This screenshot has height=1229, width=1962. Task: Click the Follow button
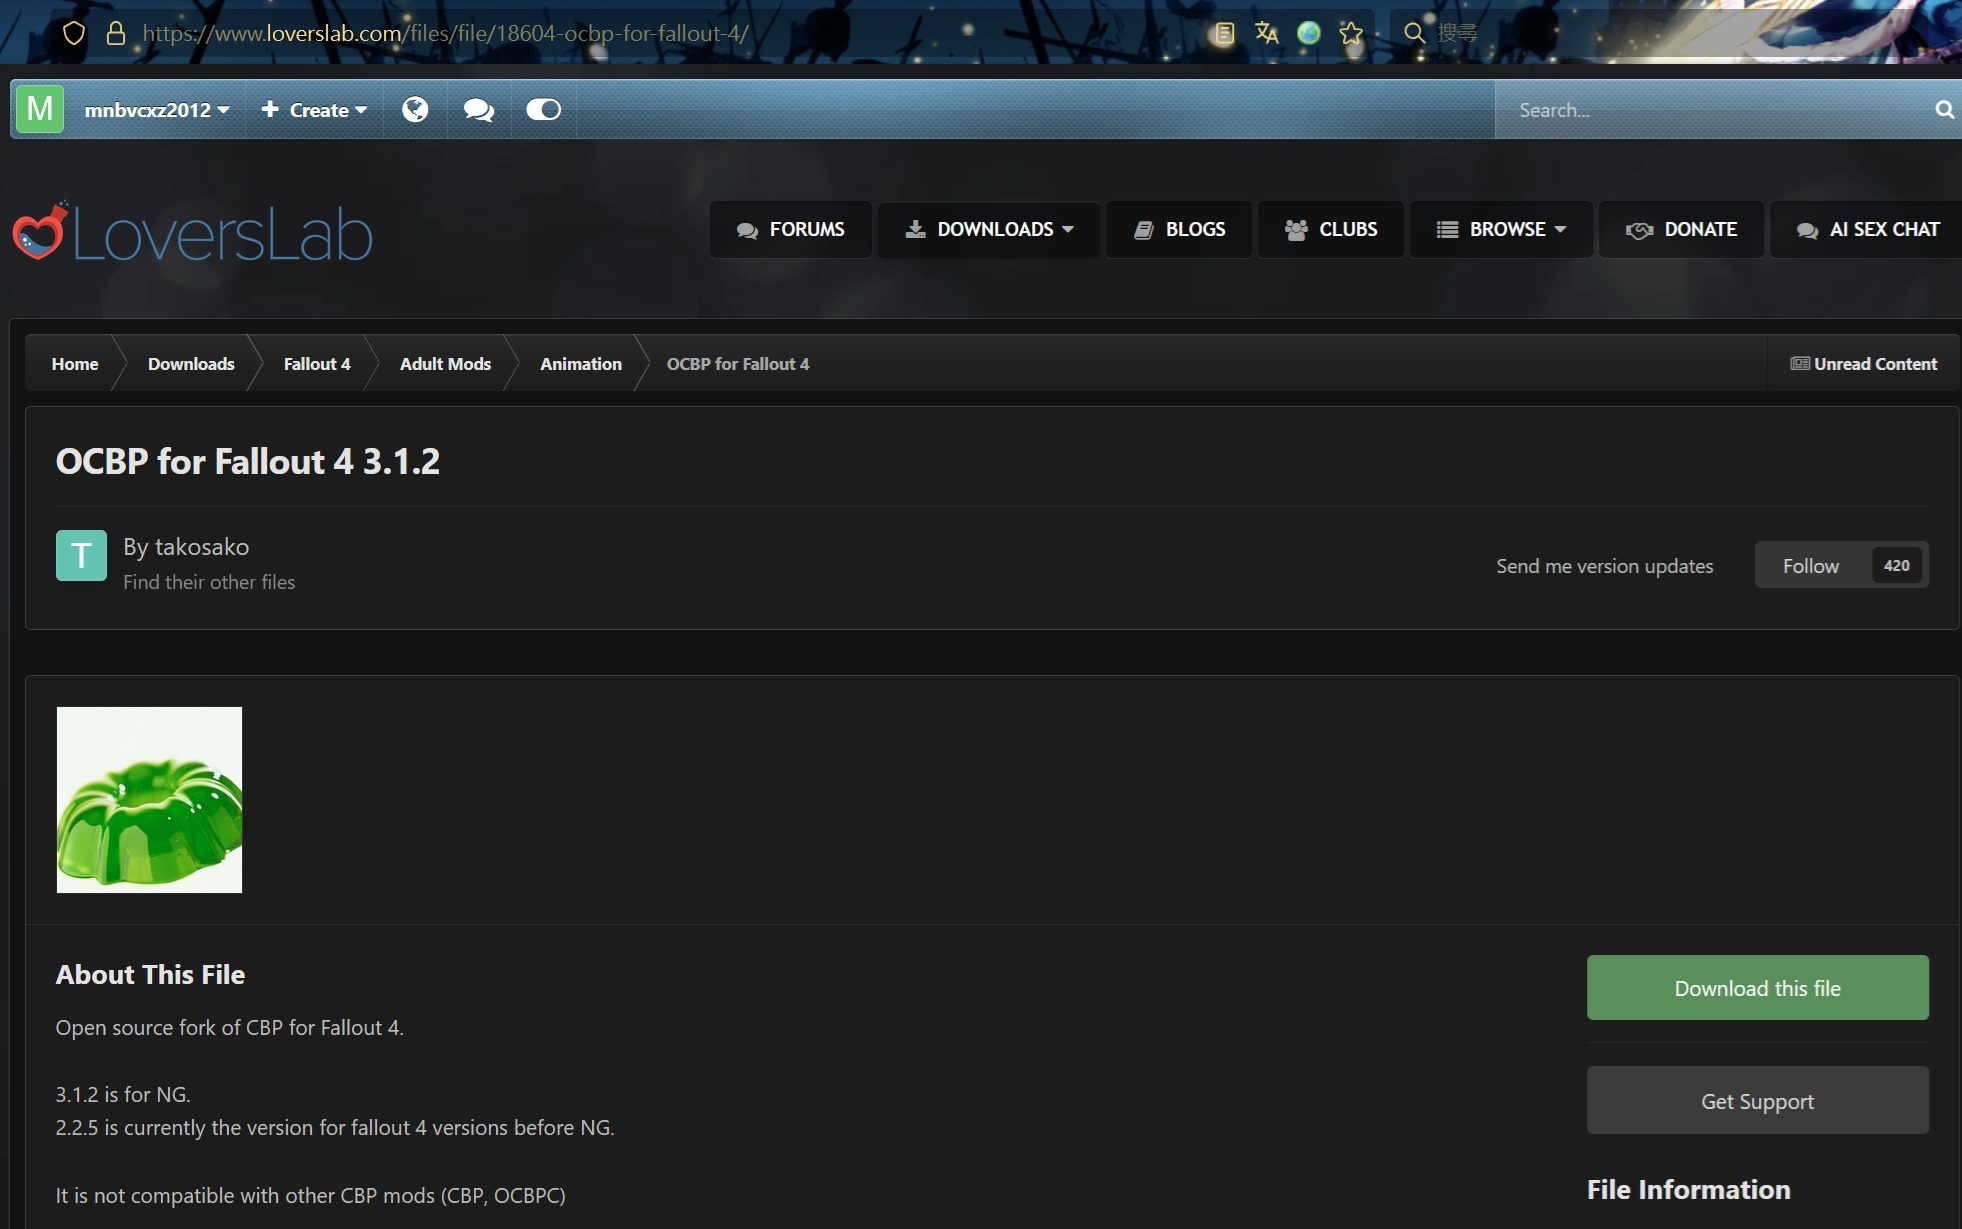point(1811,566)
